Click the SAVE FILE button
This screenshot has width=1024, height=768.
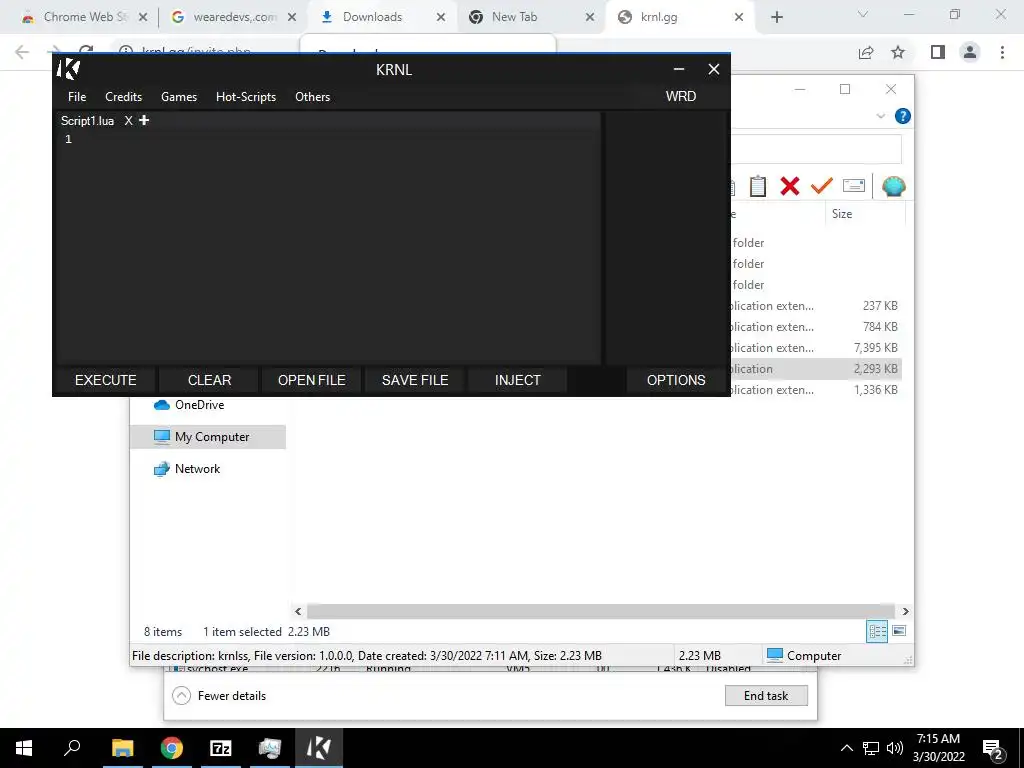pos(415,380)
